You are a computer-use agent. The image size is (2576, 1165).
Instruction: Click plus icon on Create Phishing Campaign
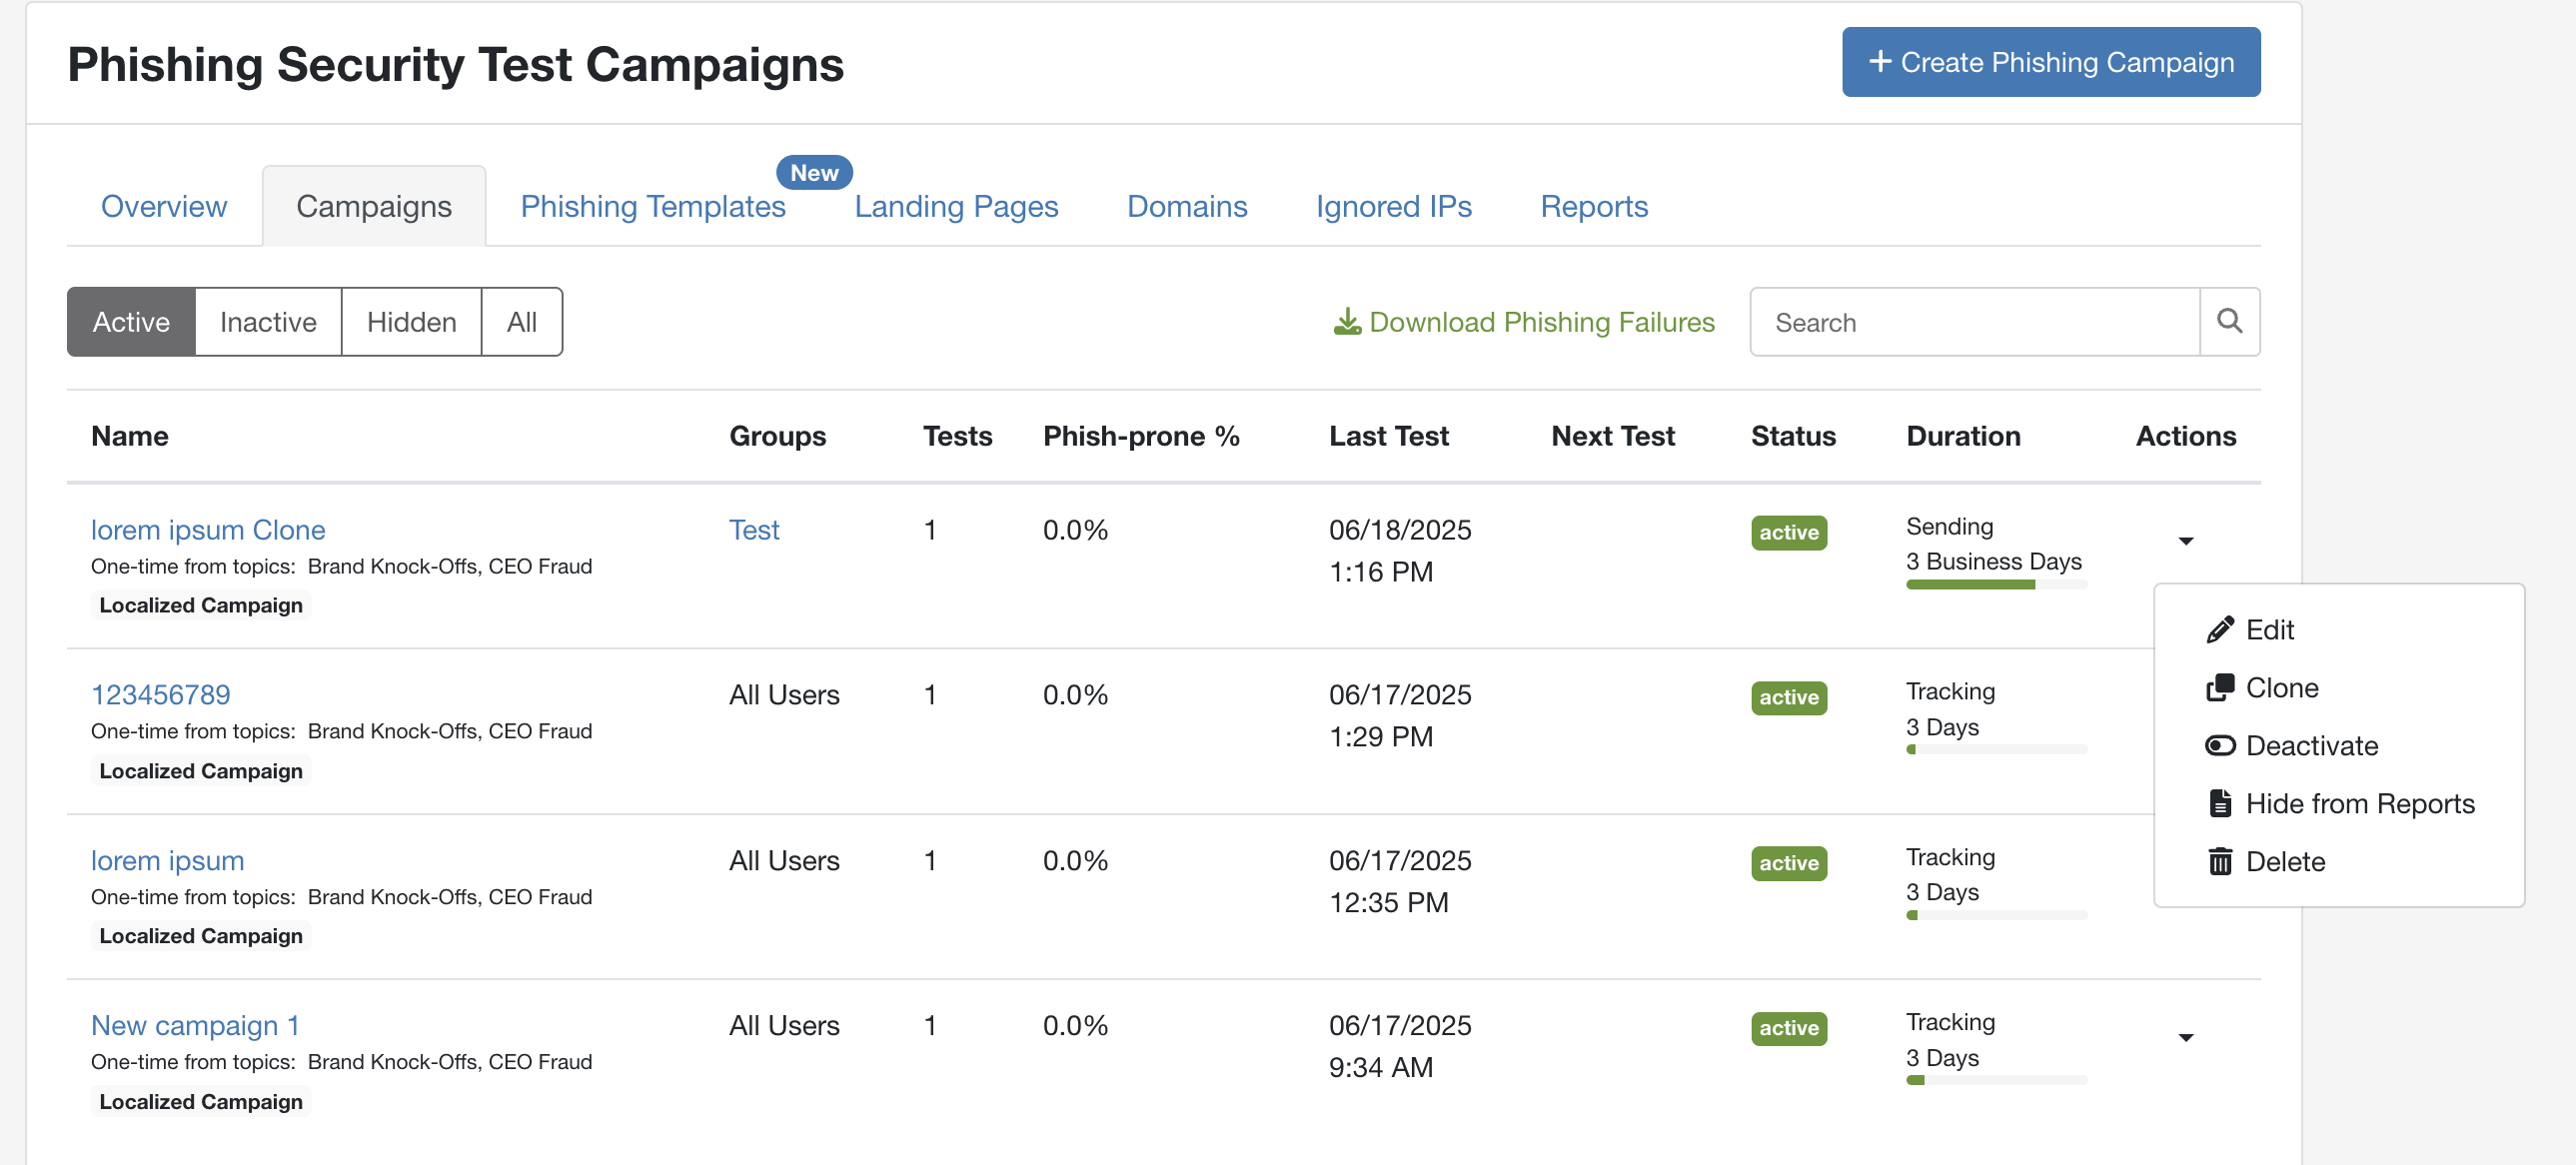pyautogui.click(x=1879, y=62)
